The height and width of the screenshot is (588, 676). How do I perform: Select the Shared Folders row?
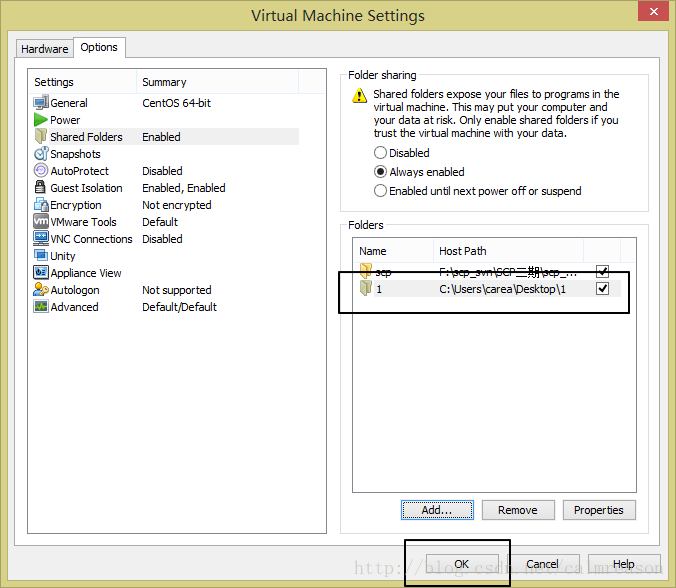pos(166,136)
